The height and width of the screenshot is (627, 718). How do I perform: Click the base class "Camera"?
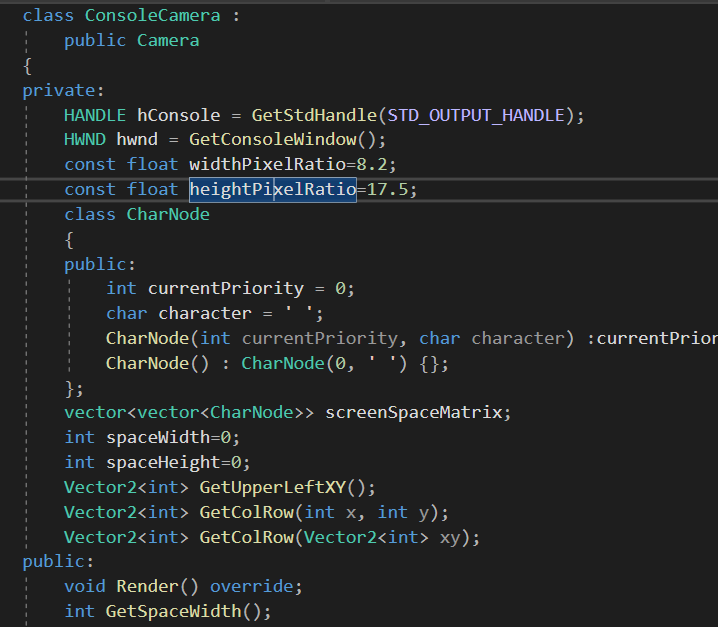[x=168, y=40]
